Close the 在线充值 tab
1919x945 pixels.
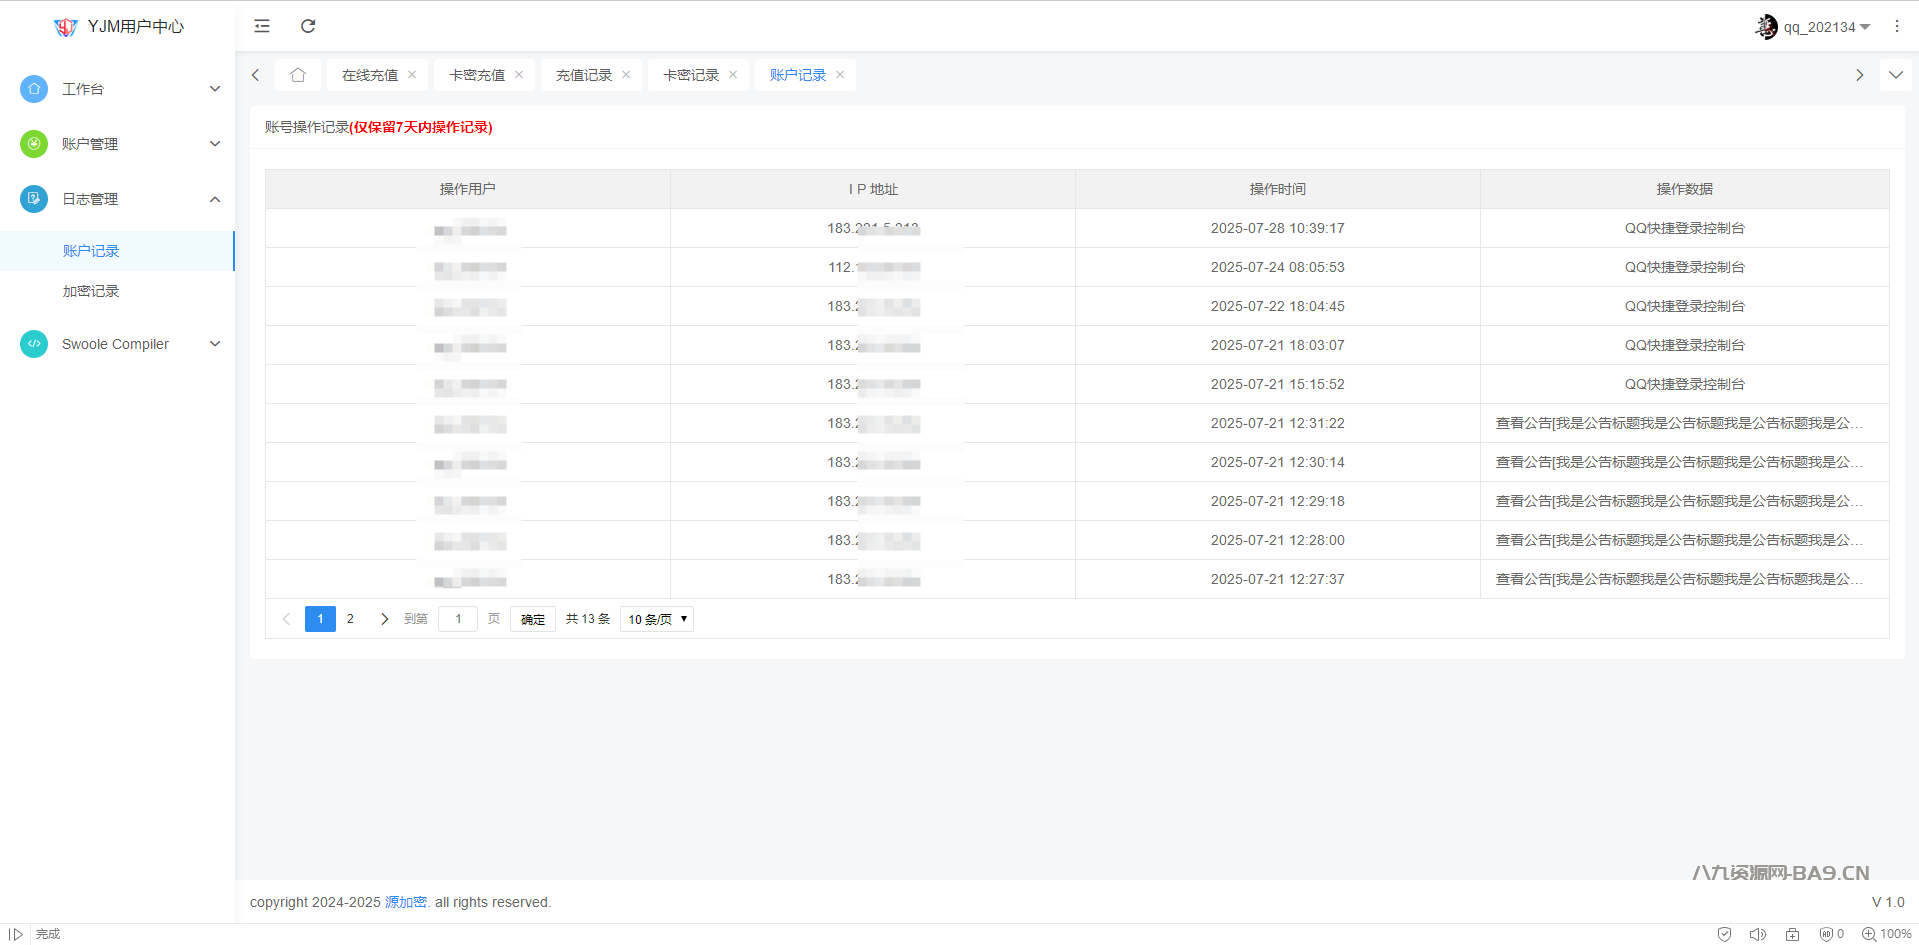[412, 75]
